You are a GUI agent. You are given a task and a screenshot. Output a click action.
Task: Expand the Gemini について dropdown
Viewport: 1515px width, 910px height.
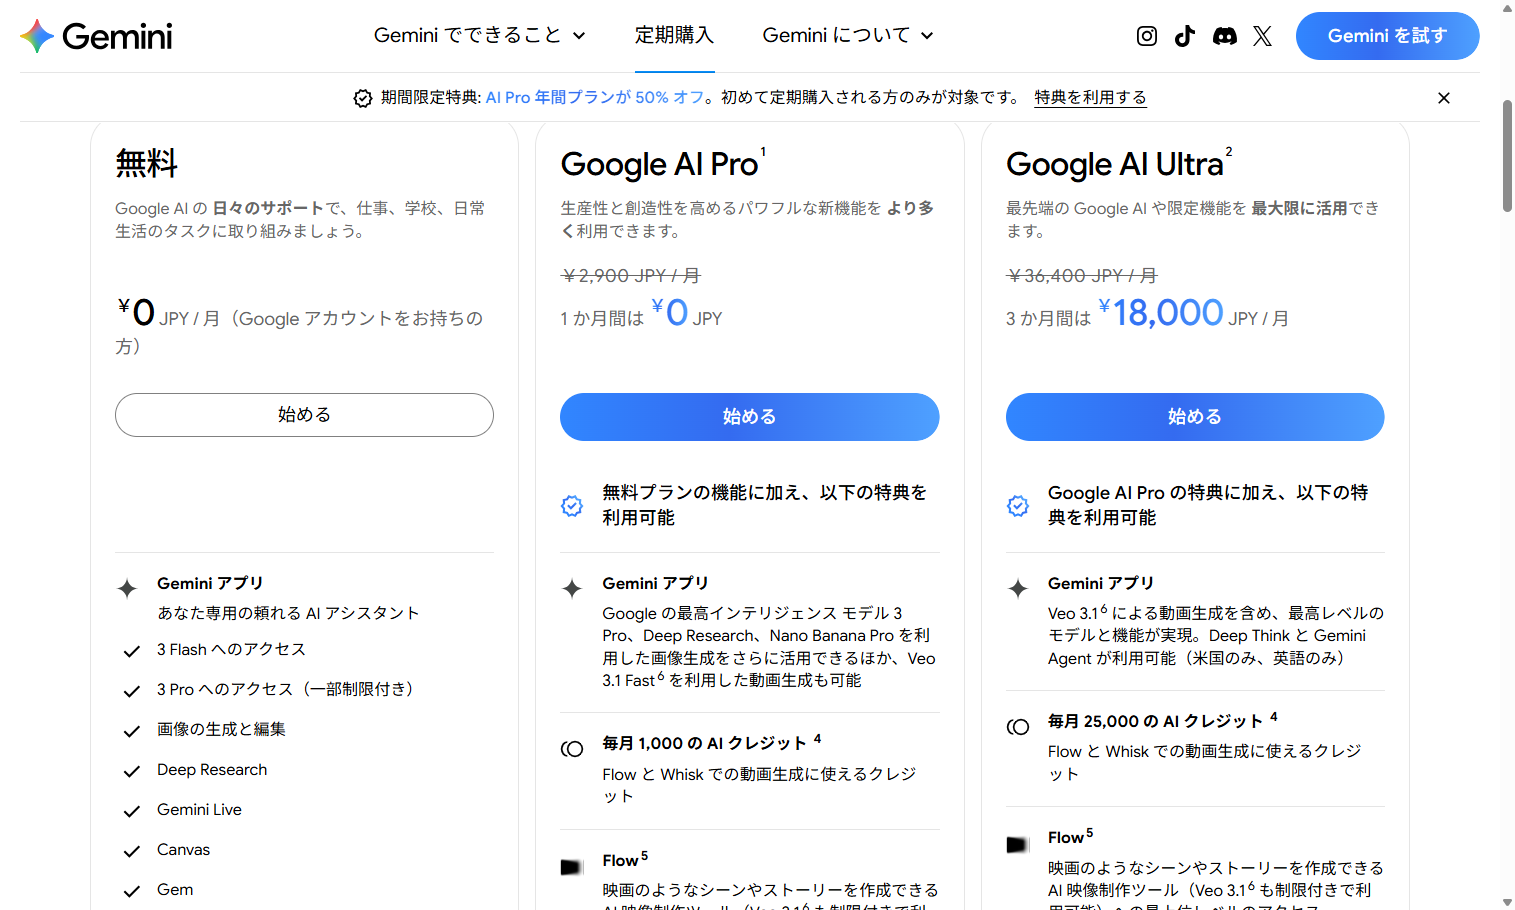point(847,36)
